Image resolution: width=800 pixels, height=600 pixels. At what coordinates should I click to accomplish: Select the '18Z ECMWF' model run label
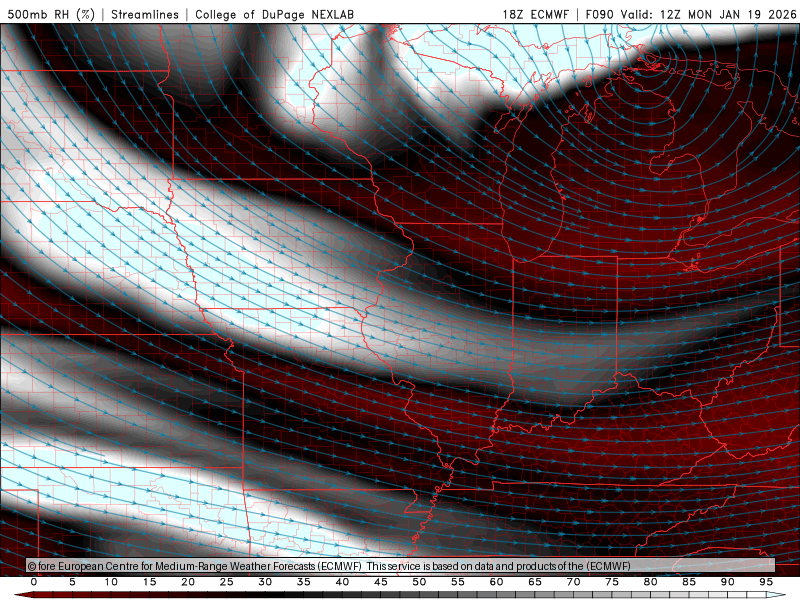[536, 14]
